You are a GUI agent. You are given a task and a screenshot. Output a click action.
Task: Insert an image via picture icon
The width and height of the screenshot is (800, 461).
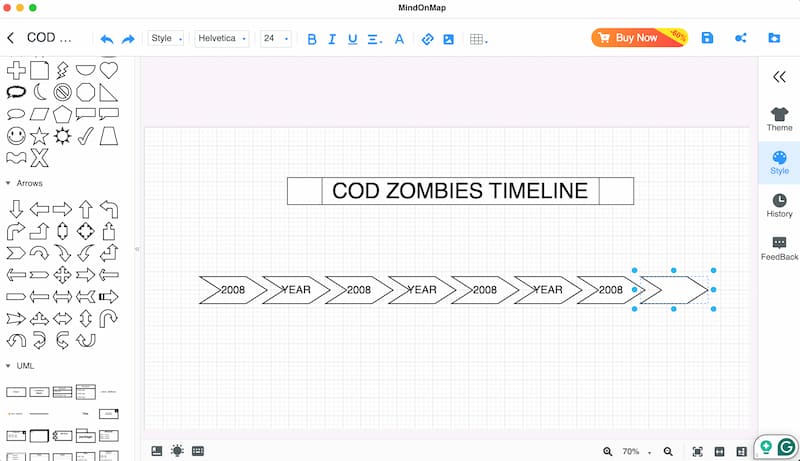point(448,39)
